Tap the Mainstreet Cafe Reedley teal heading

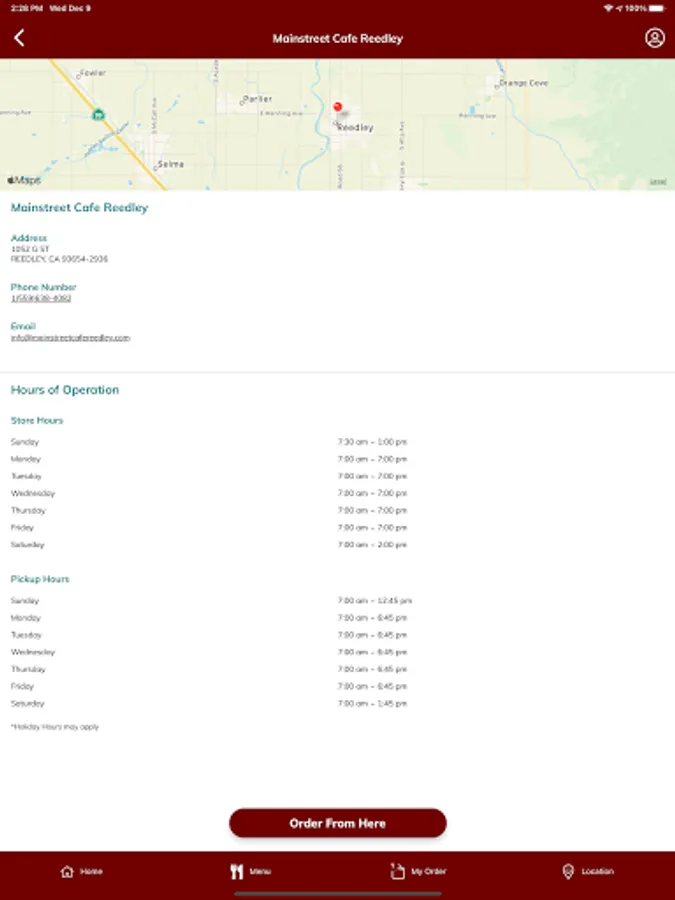pos(79,208)
